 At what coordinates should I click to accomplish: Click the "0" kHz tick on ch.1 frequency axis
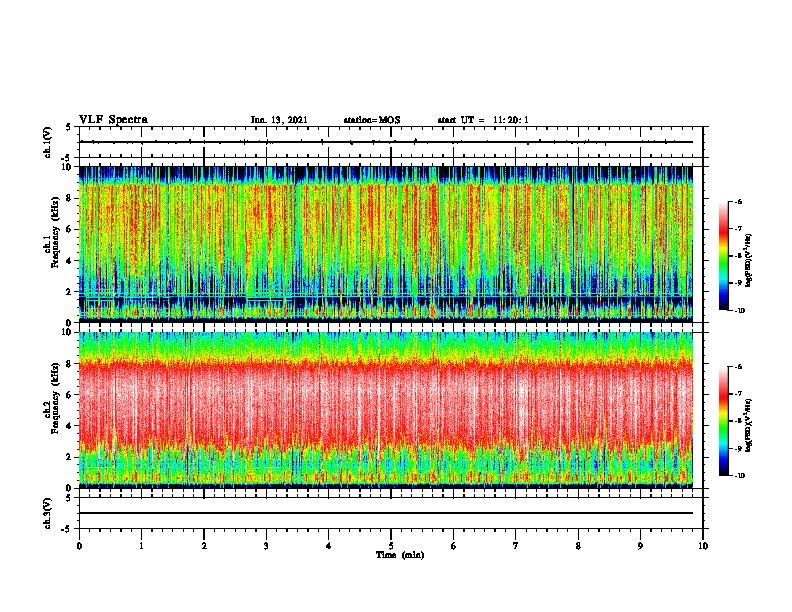(x=69, y=323)
